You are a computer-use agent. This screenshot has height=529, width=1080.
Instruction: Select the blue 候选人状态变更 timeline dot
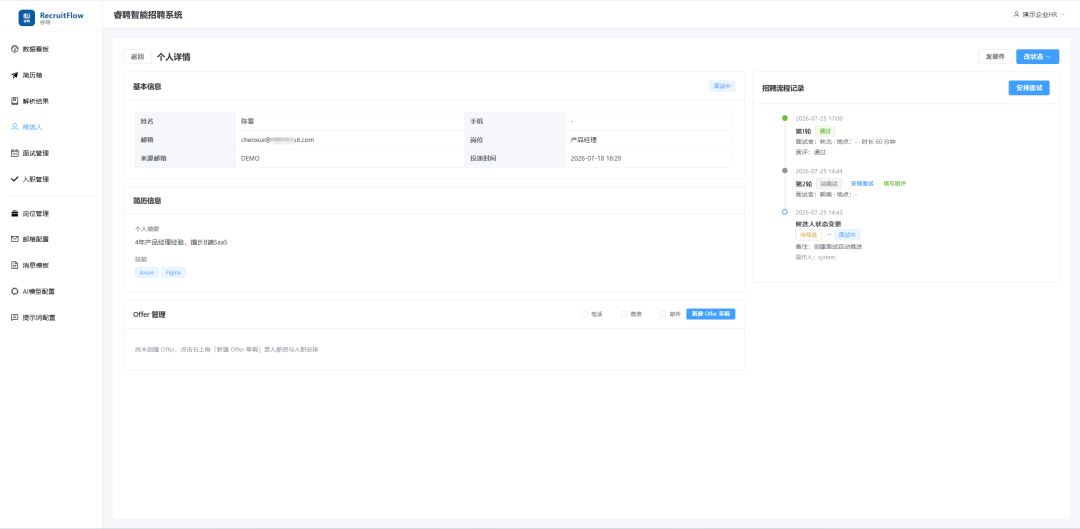tap(785, 212)
